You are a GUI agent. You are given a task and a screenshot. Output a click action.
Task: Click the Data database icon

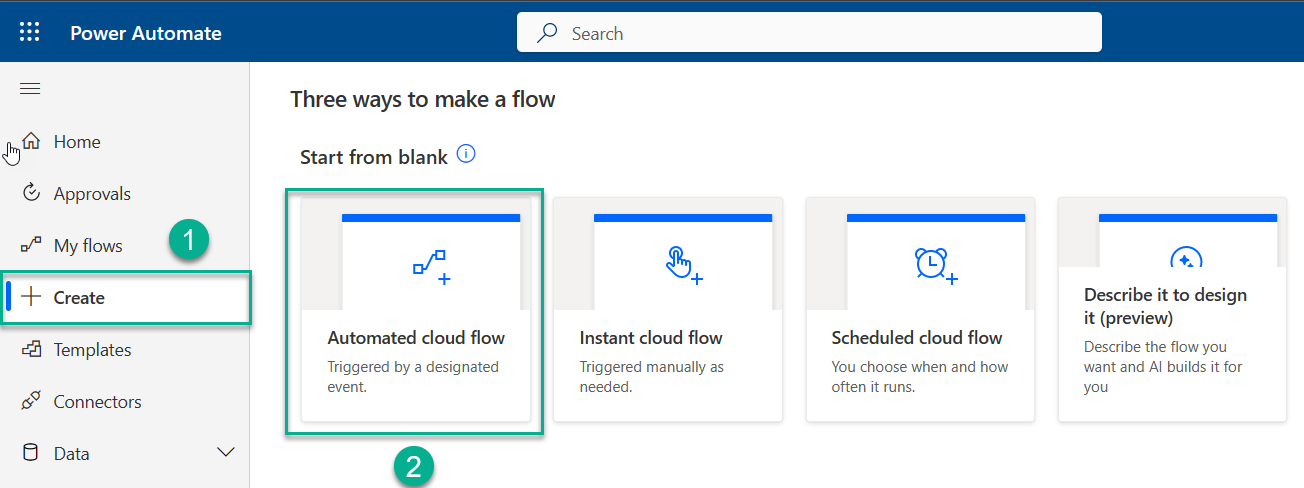[x=31, y=453]
